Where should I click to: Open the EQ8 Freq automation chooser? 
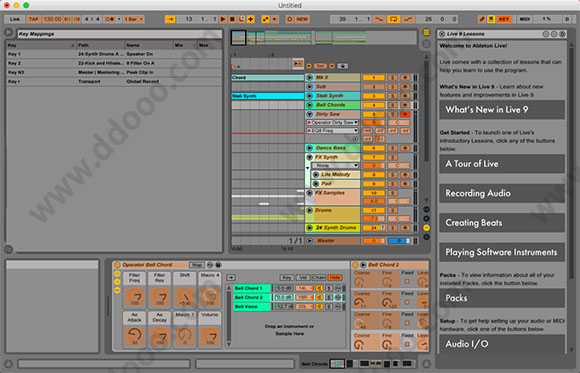click(x=332, y=131)
